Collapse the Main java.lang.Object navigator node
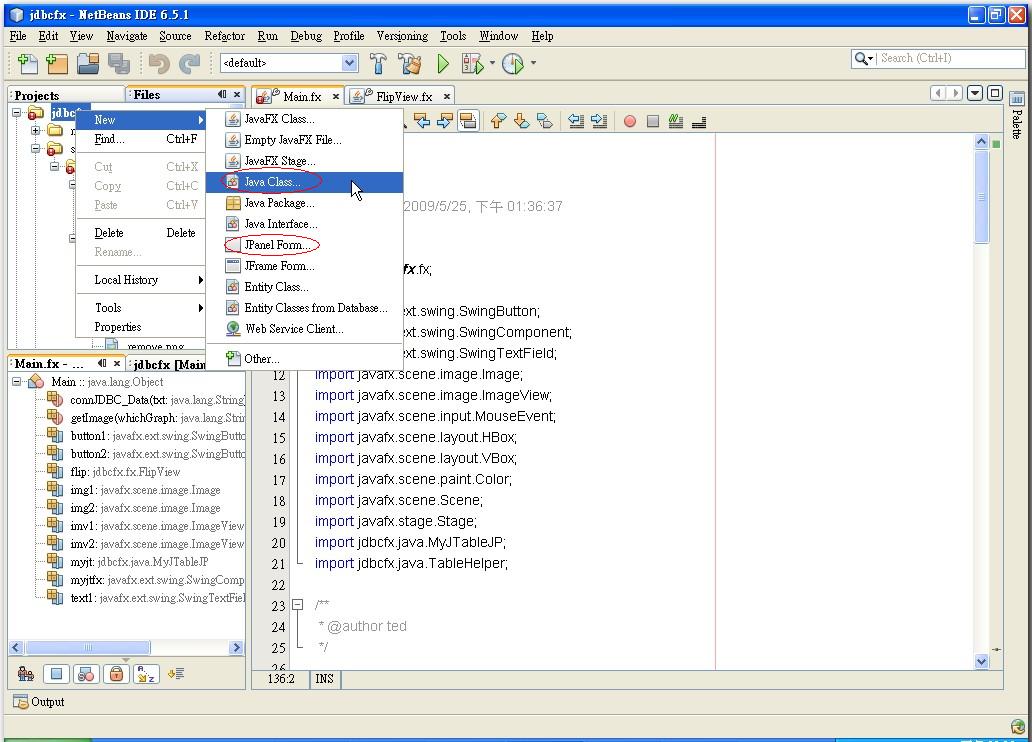Viewport: 1032px width, 742px height. point(16,382)
